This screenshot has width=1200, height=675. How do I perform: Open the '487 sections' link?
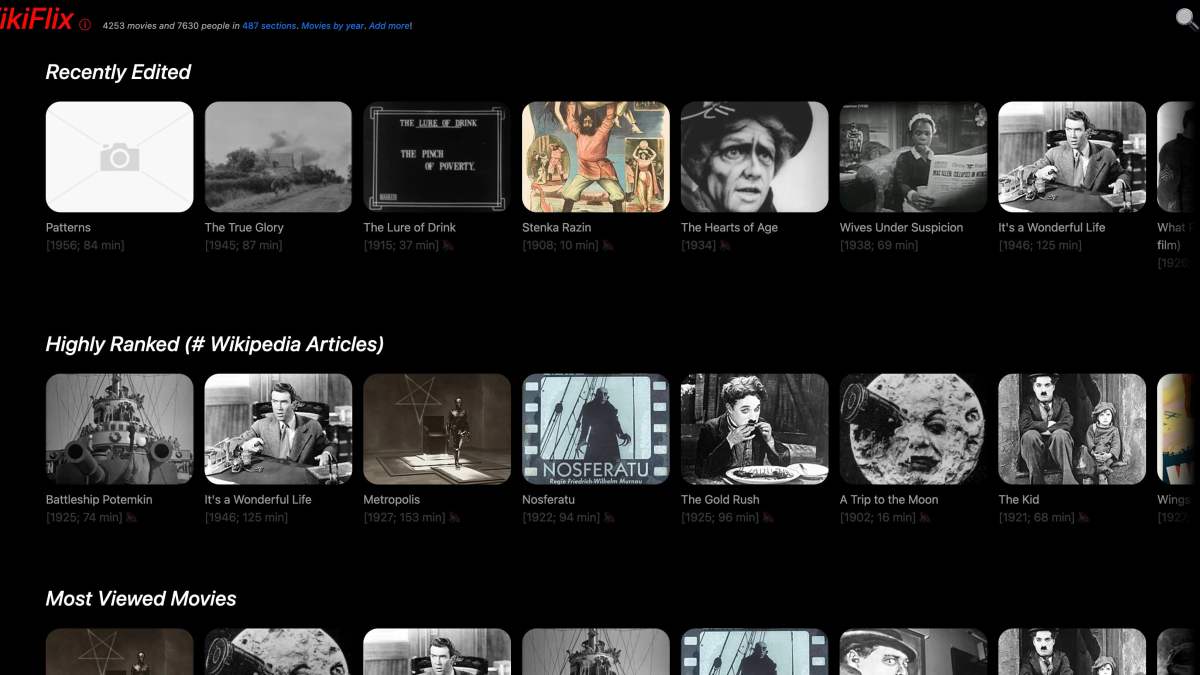(x=269, y=26)
